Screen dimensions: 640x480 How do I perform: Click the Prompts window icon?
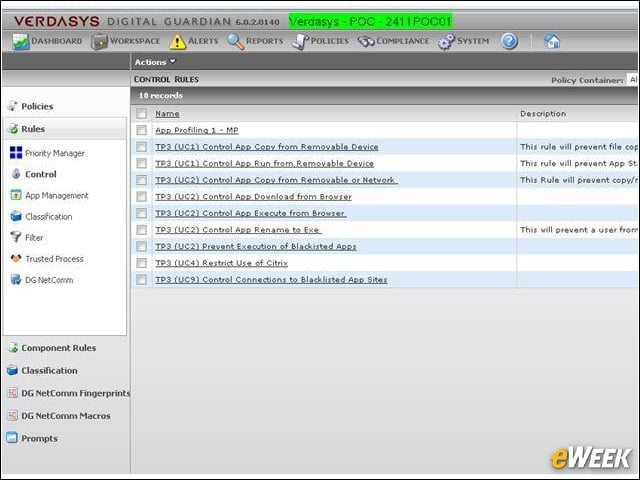[x=12, y=438]
